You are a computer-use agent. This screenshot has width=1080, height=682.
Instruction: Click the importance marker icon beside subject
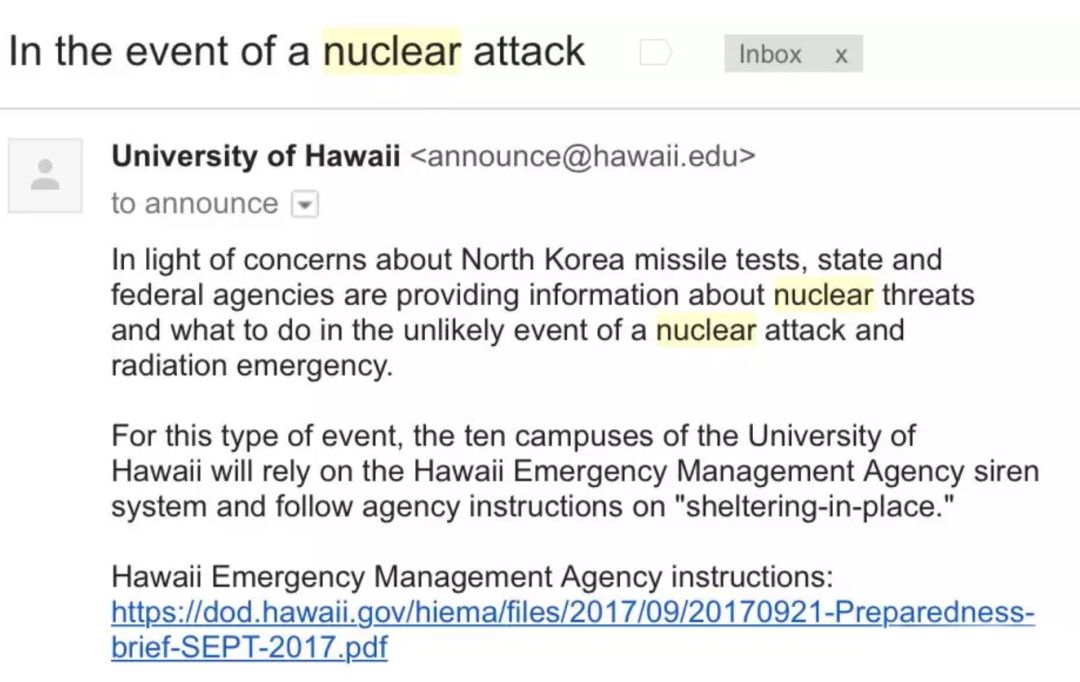[655, 52]
